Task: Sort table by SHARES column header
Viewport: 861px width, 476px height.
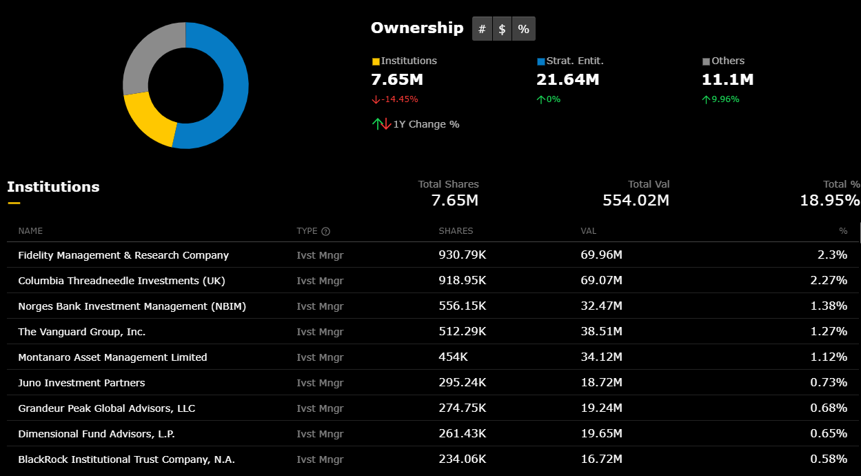Action: point(456,231)
